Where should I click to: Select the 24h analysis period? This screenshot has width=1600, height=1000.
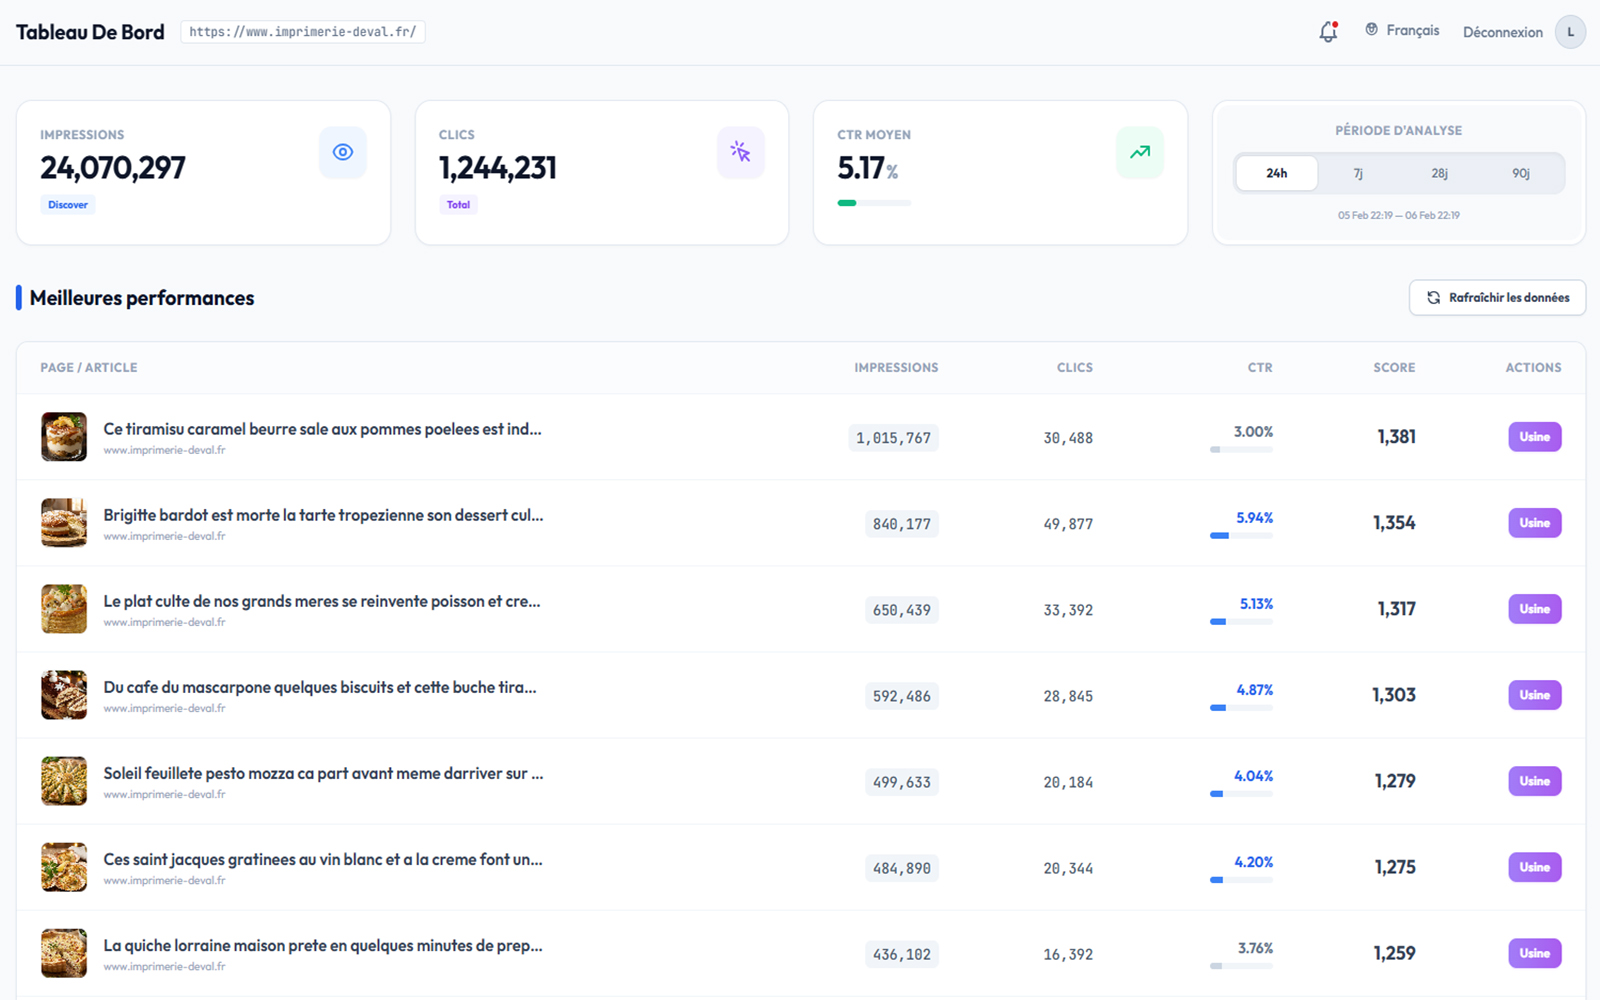tap(1277, 173)
